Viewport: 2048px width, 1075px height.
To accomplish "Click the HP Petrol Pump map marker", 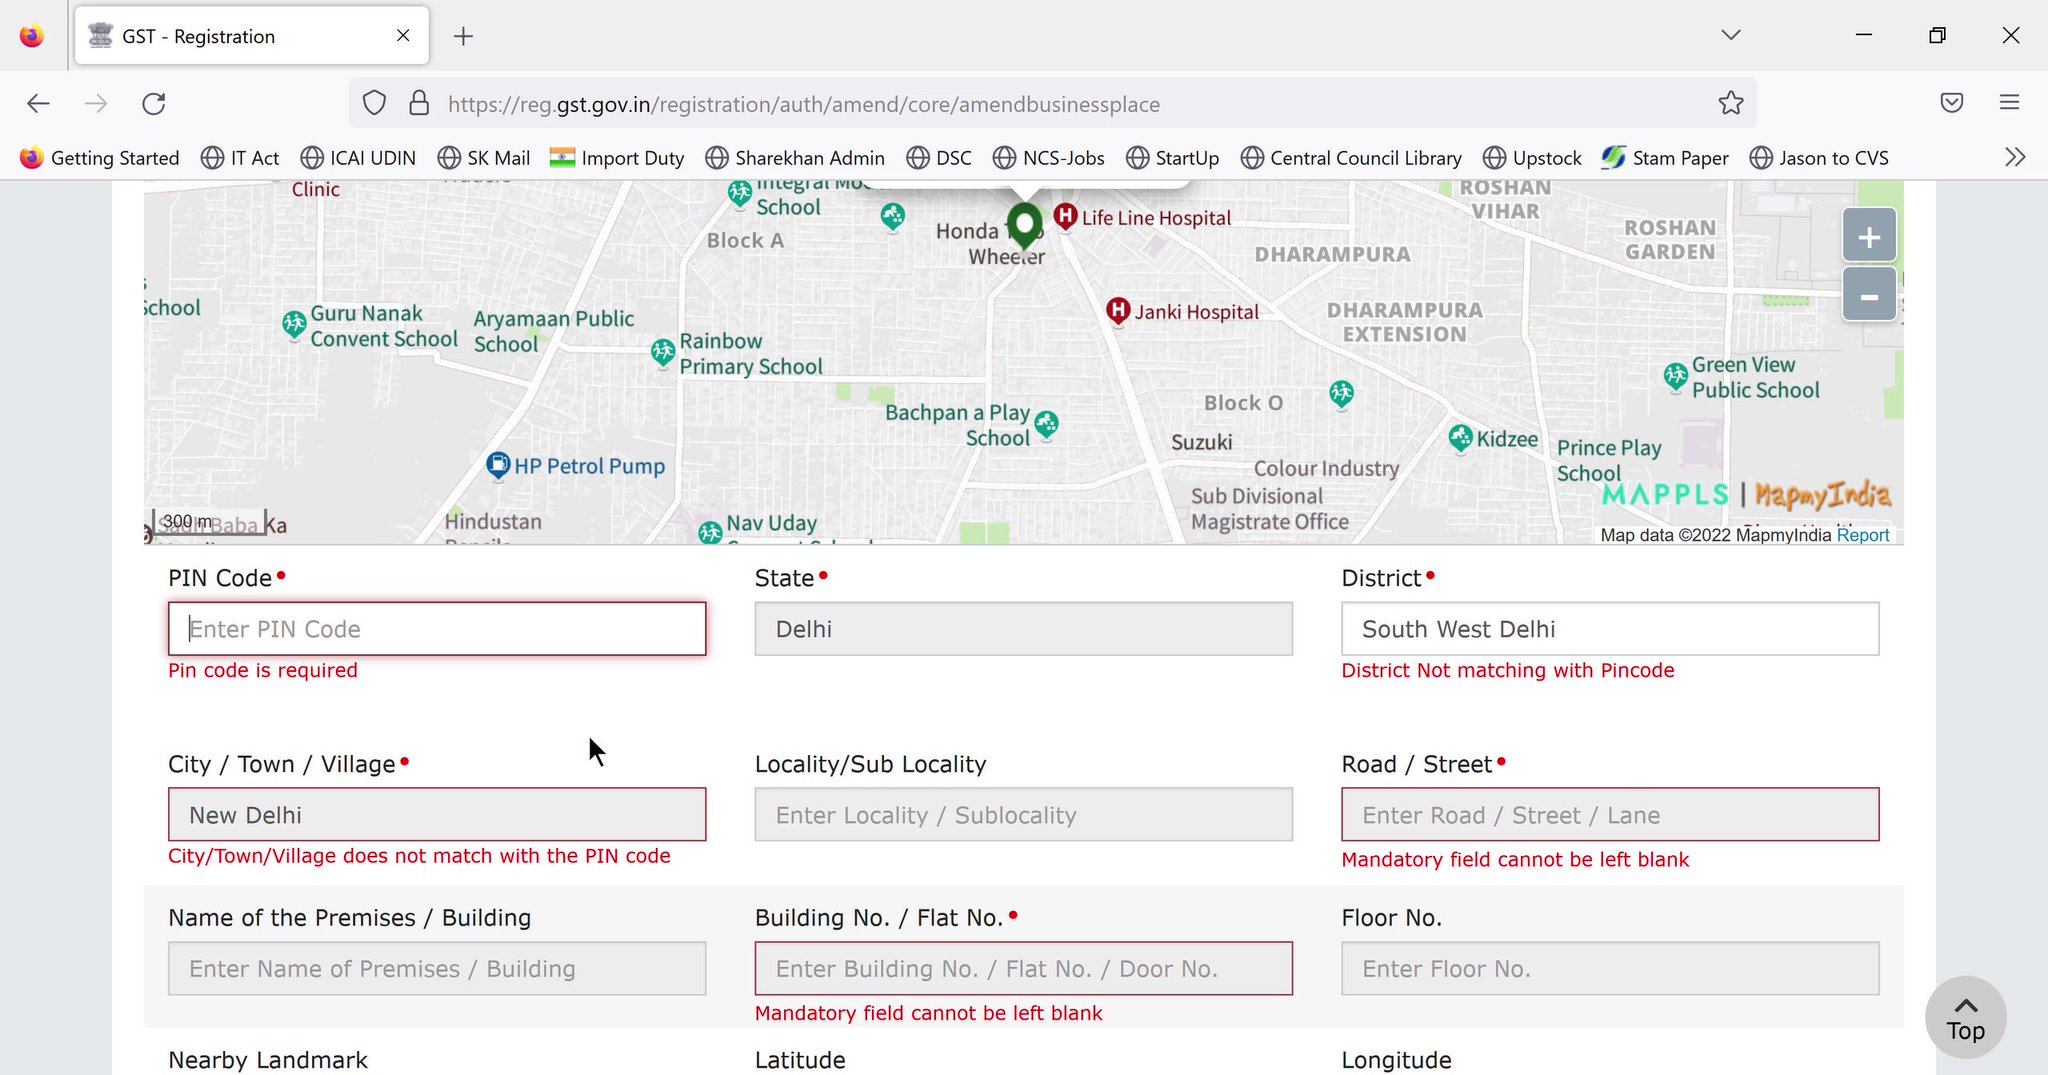I will pos(498,465).
